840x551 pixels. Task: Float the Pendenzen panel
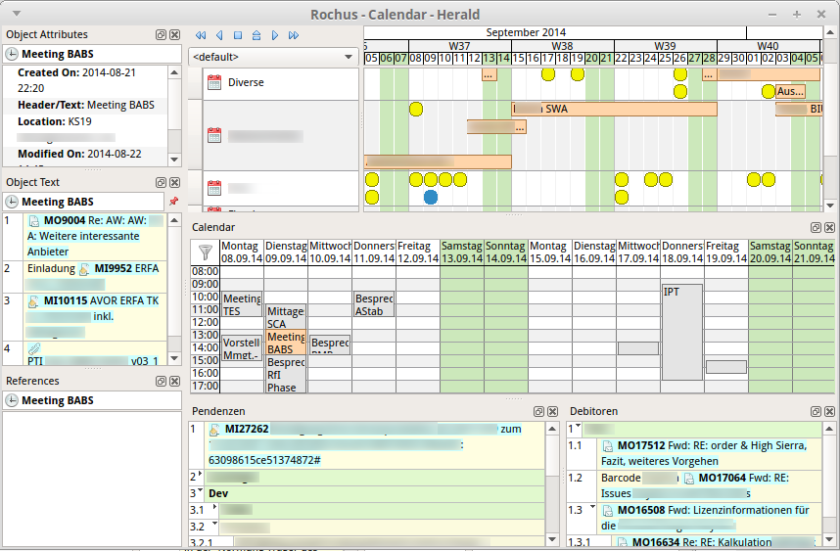tap(539, 411)
